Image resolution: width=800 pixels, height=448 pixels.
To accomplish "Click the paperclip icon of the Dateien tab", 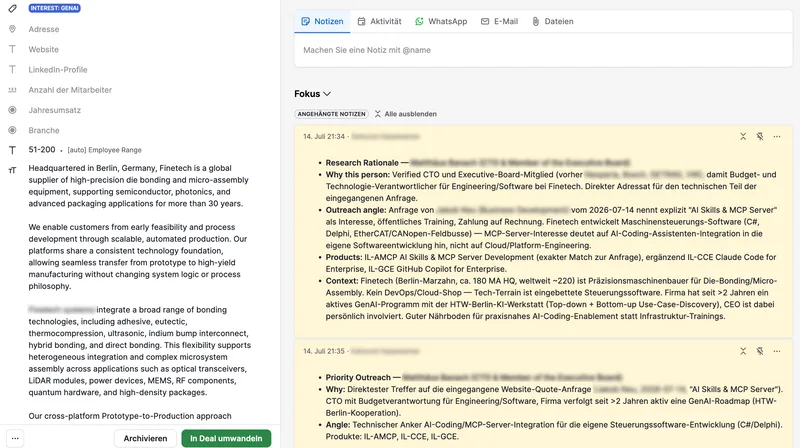I will tap(536, 21).
